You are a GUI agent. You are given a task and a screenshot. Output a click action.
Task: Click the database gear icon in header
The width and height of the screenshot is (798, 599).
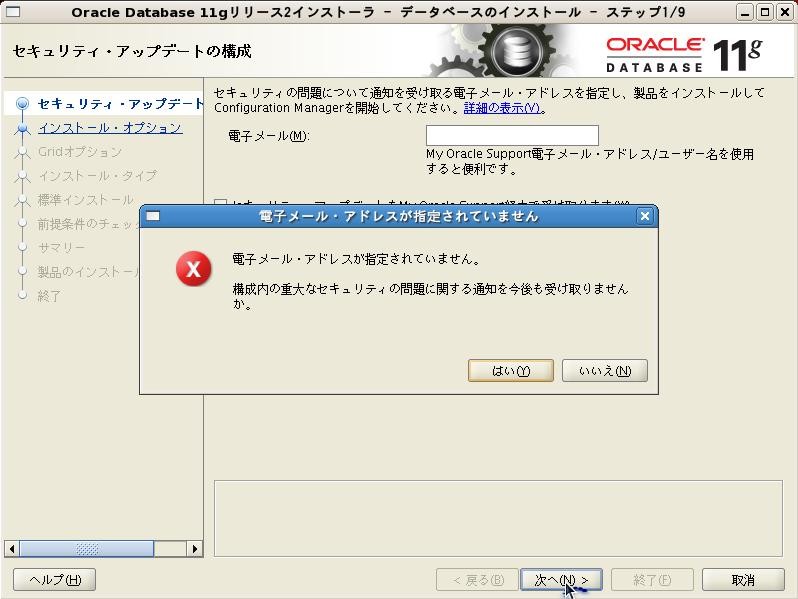(x=517, y=51)
